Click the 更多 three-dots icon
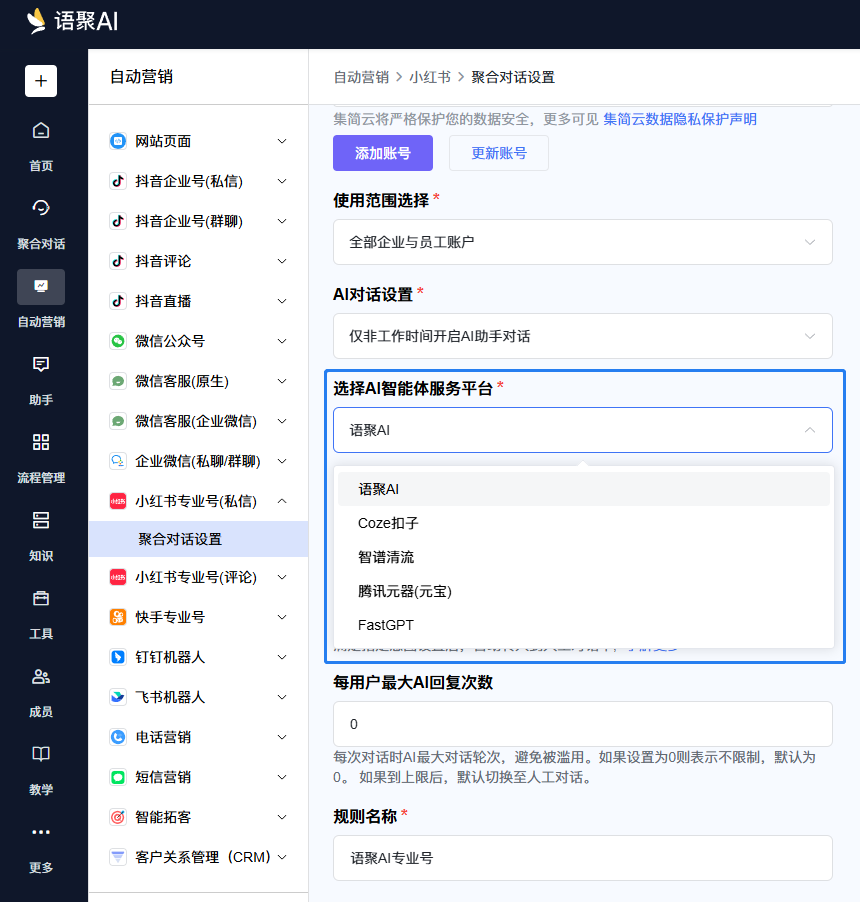 click(x=41, y=832)
